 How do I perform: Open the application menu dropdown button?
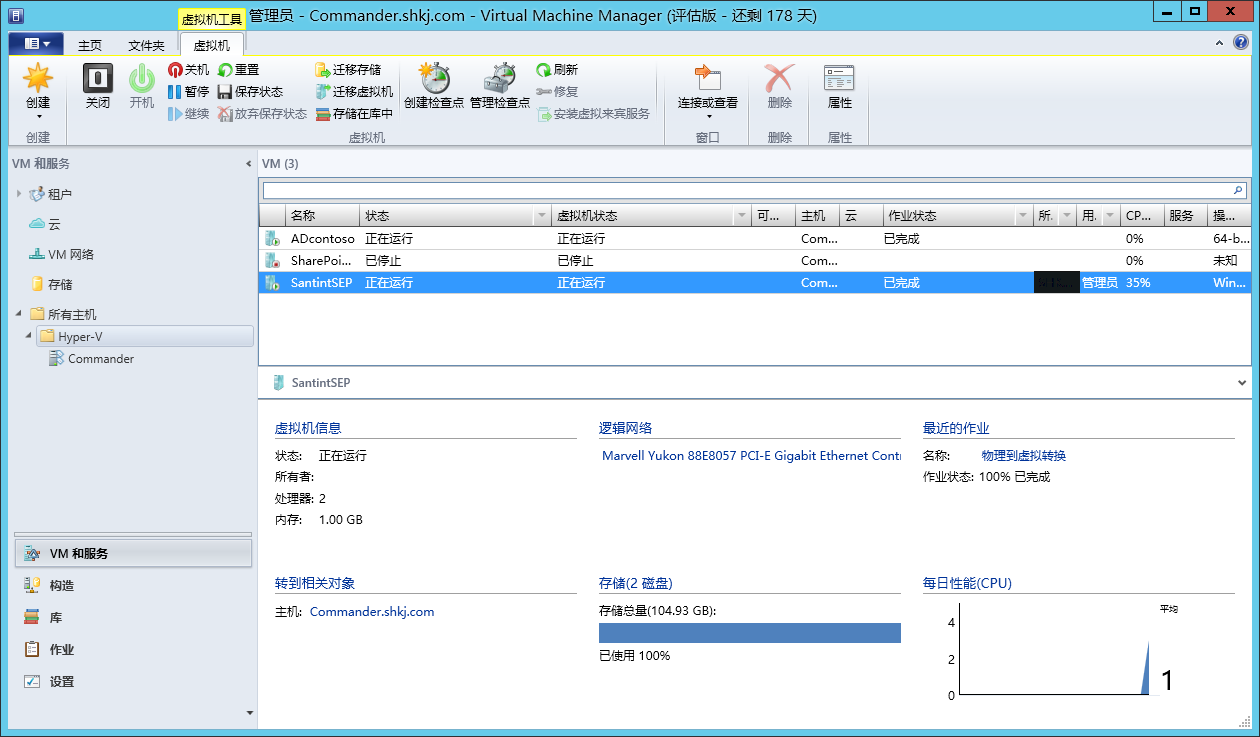pos(36,44)
